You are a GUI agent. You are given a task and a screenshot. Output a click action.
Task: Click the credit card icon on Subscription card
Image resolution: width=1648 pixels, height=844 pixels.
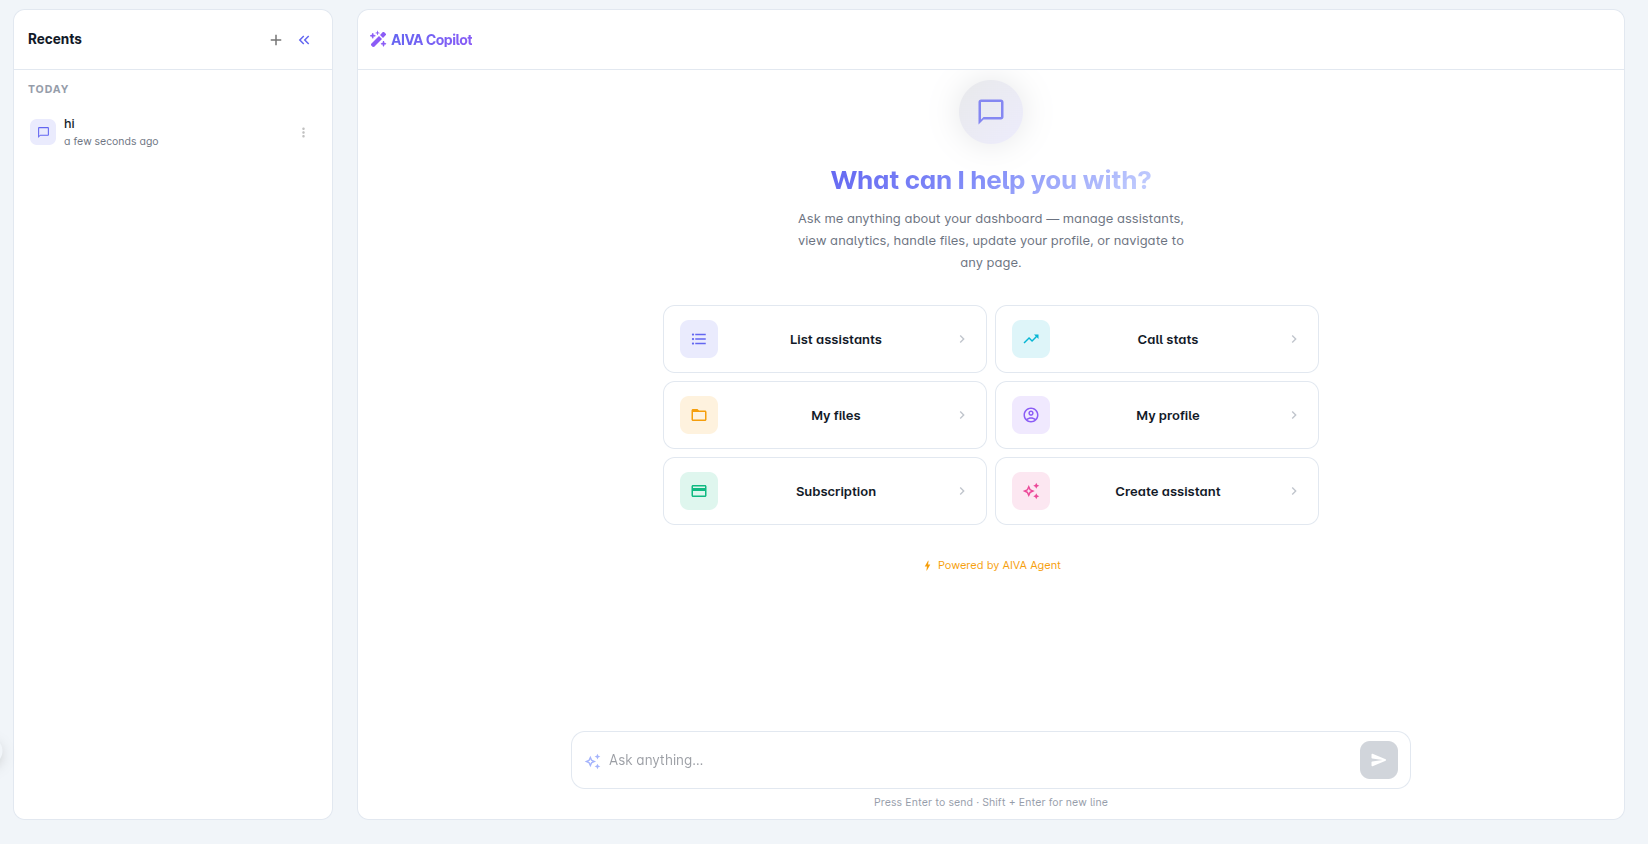(699, 491)
